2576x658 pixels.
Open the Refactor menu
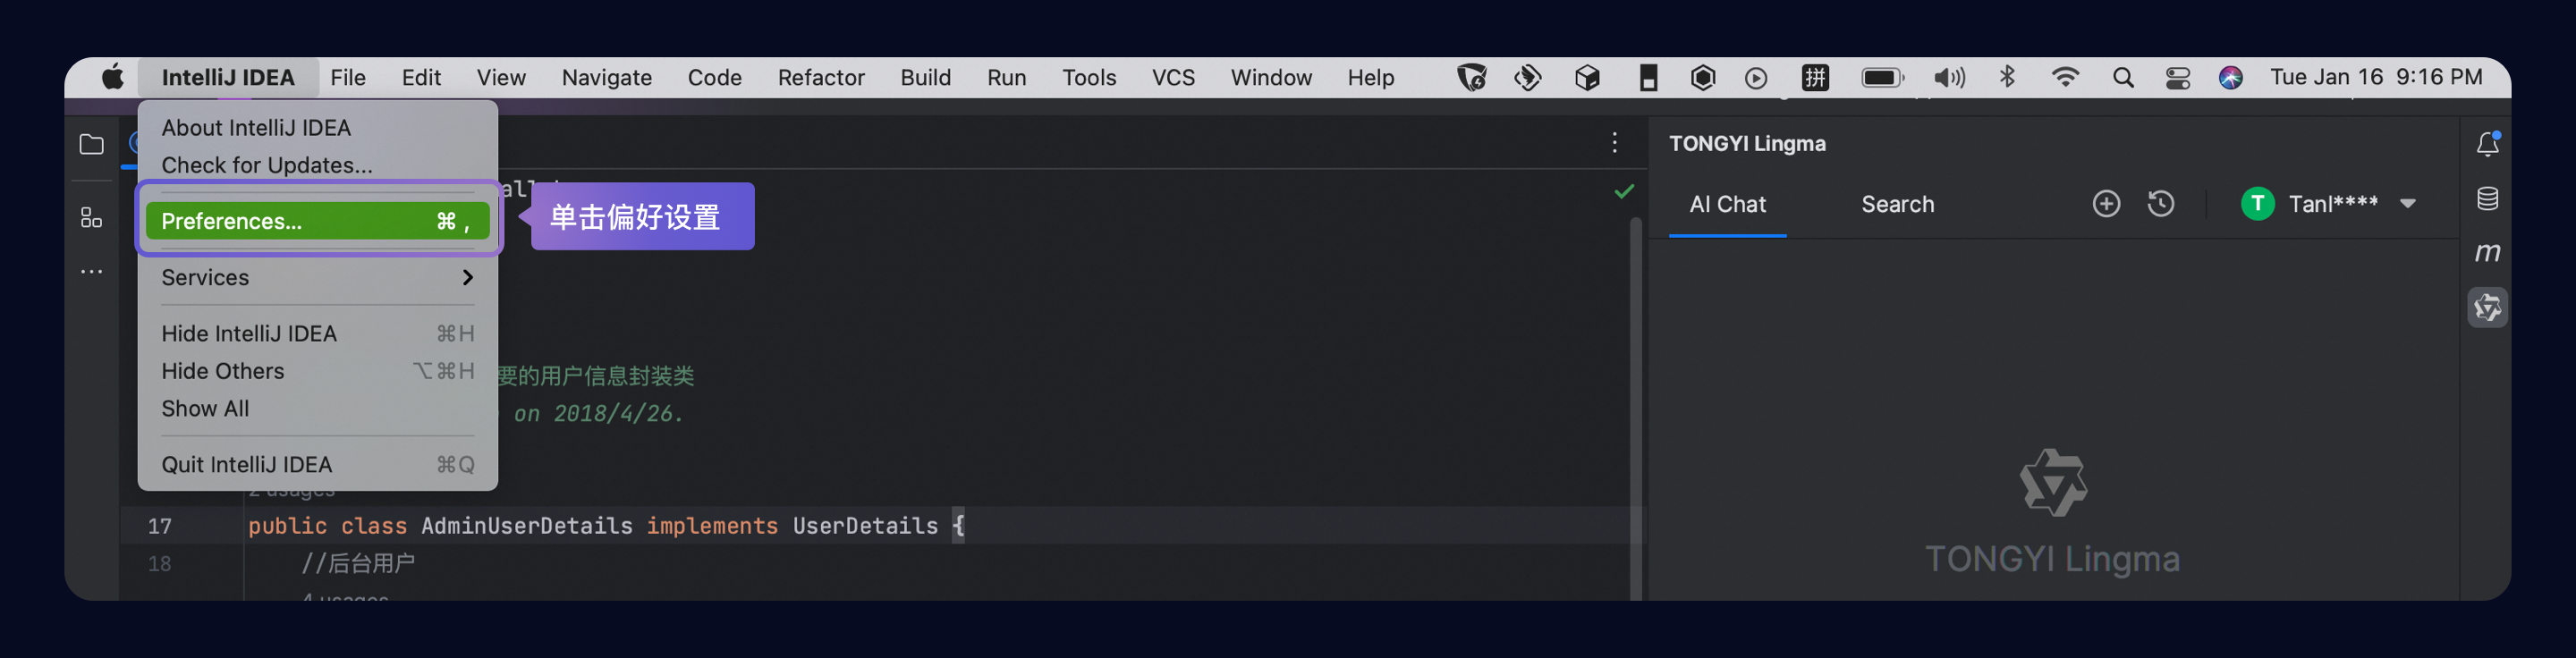(x=821, y=77)
